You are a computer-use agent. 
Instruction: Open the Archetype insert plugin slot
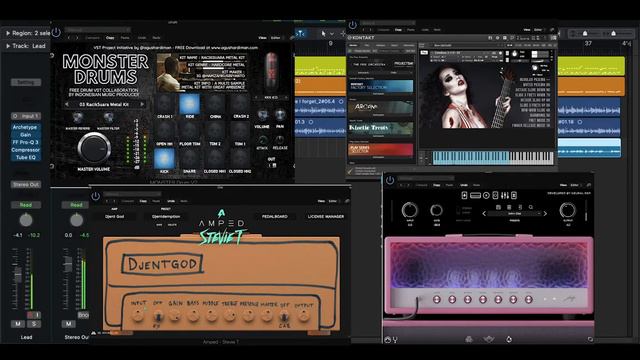(25, 127)
